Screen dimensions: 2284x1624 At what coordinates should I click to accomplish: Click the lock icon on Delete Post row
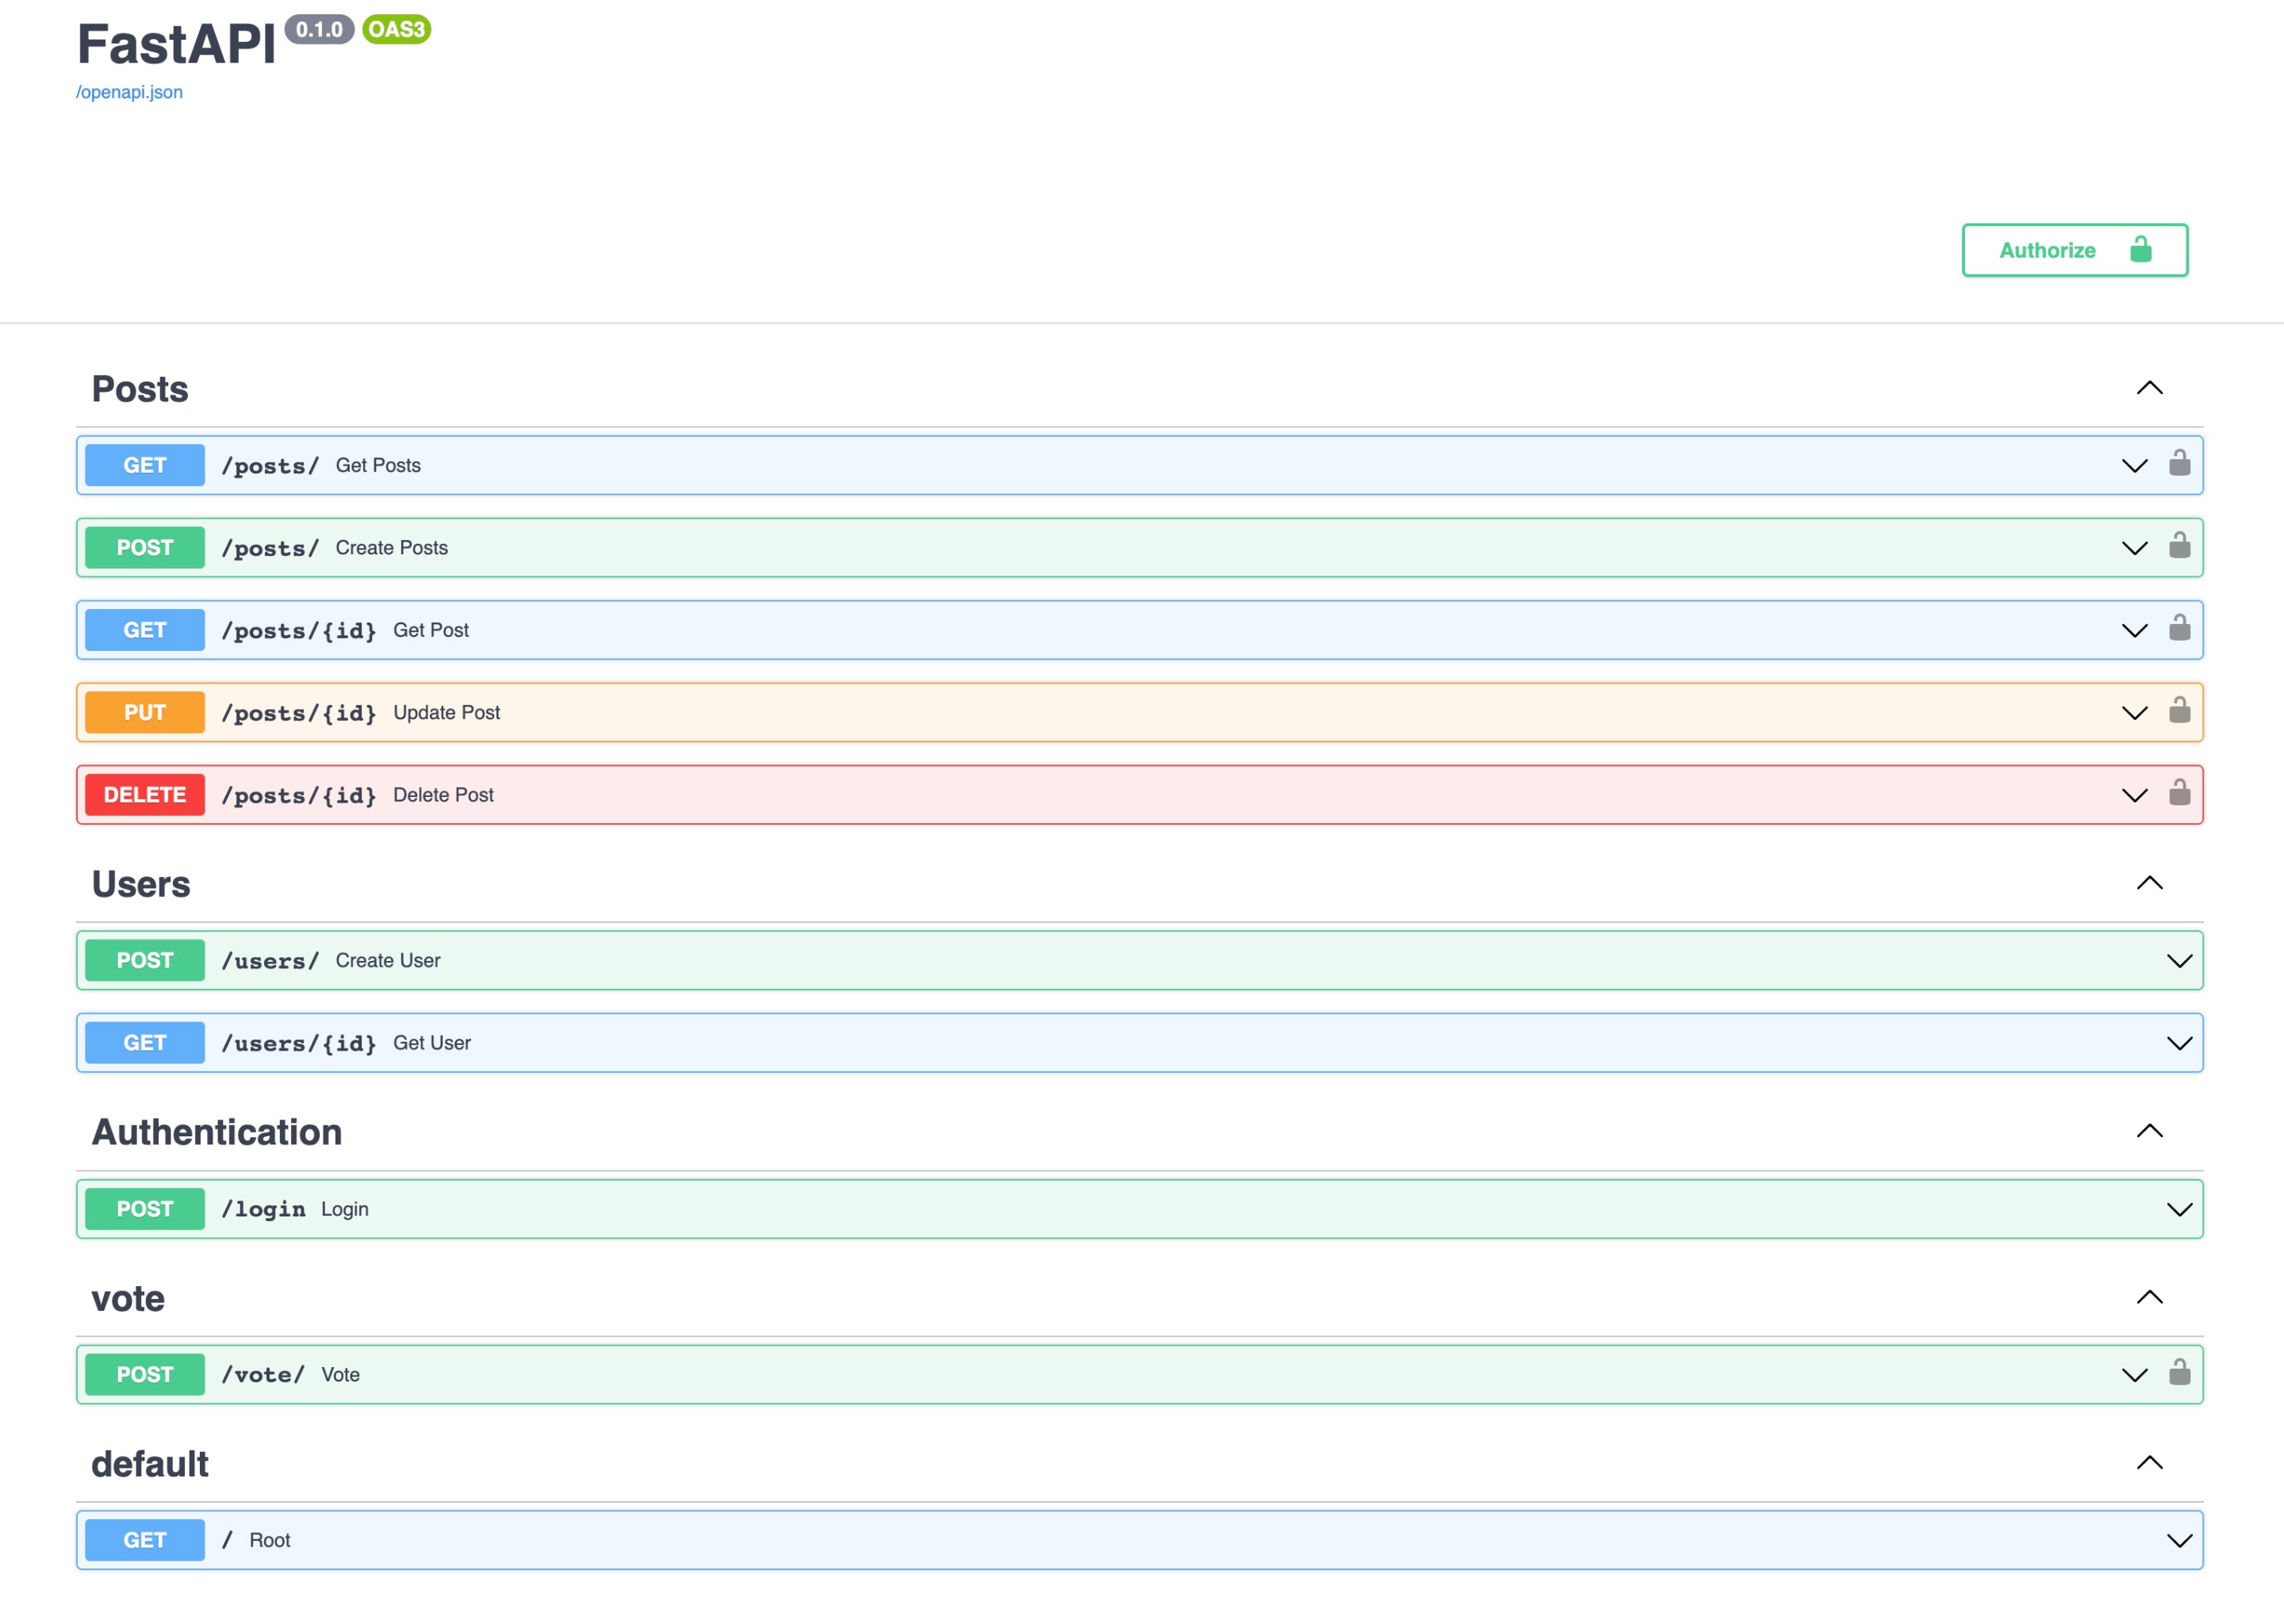point(2179,793)
